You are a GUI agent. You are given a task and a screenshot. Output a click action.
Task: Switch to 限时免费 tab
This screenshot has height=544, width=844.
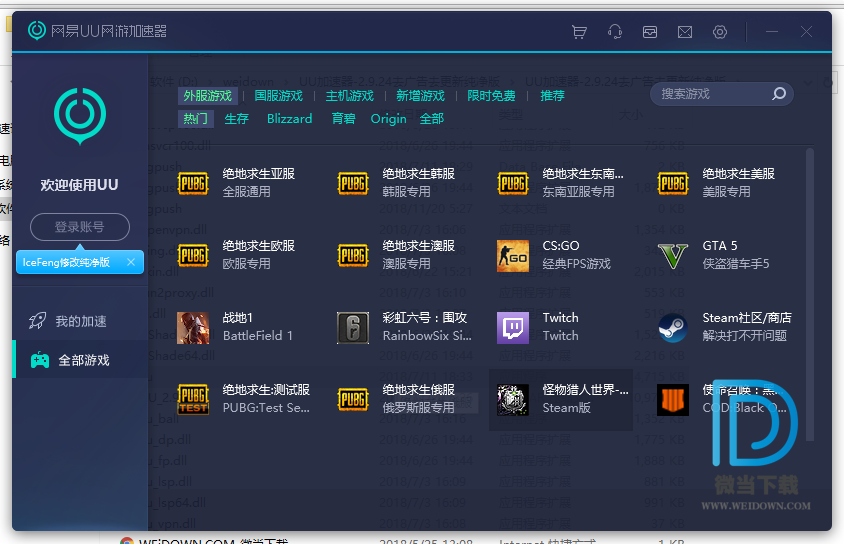491,96
